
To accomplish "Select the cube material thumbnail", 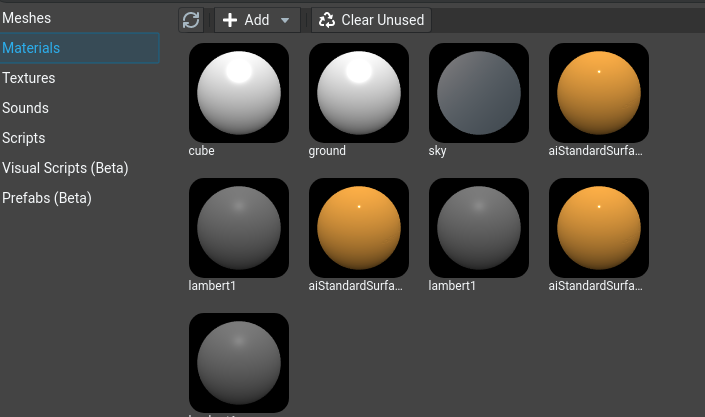I will [239, 93].
